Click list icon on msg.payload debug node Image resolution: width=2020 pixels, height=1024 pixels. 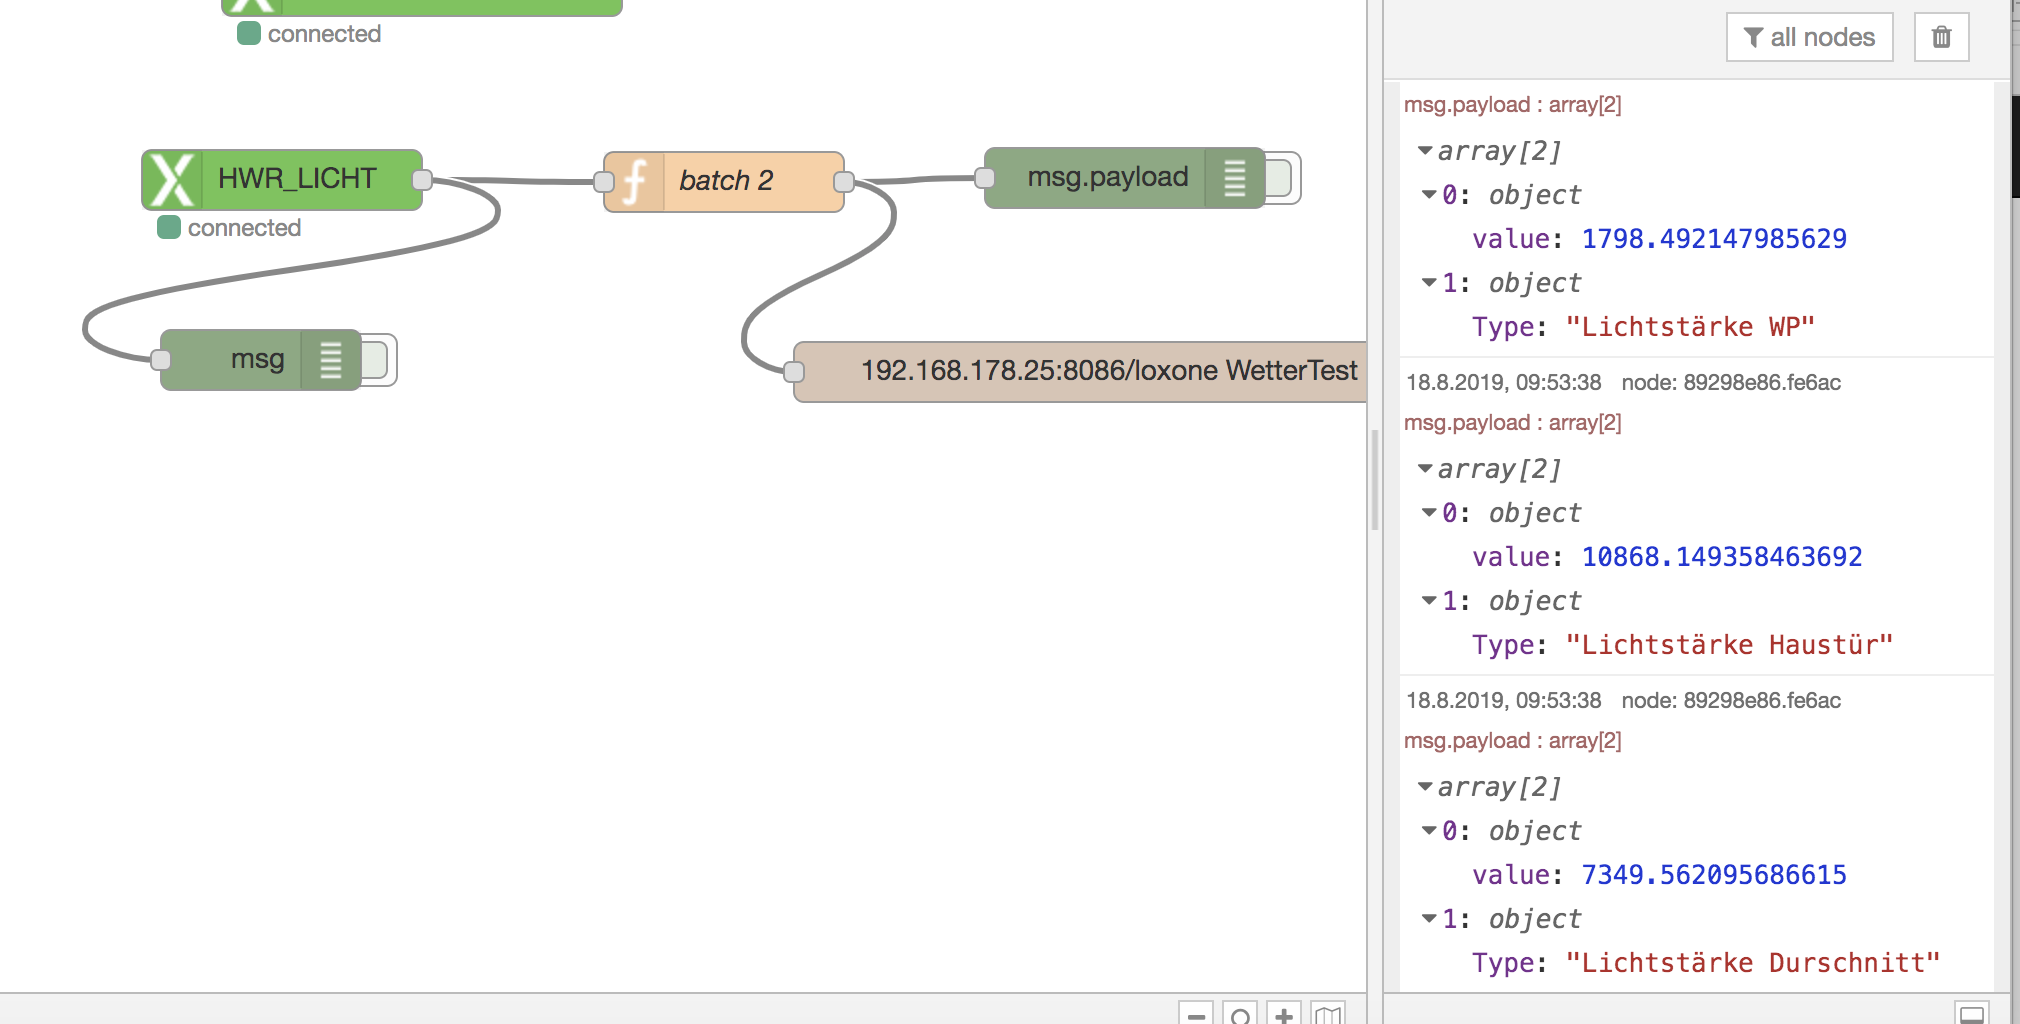[x=1235, y=178]
